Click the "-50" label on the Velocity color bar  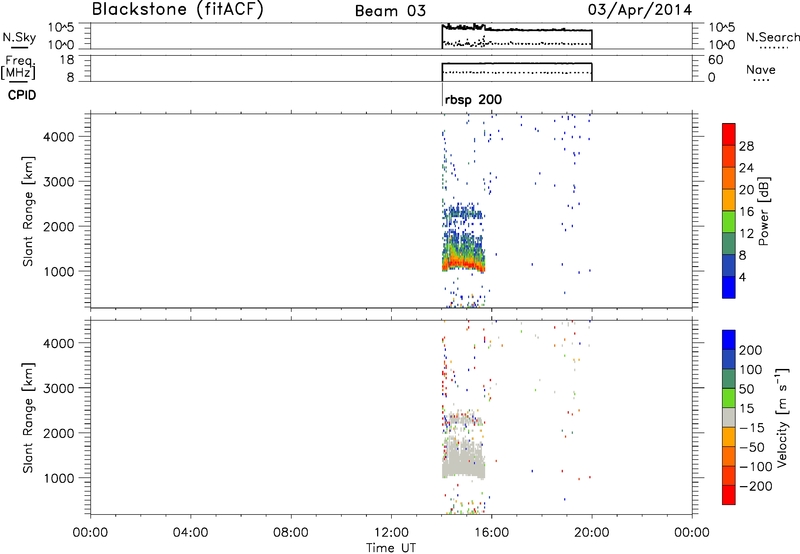[752, 447]
